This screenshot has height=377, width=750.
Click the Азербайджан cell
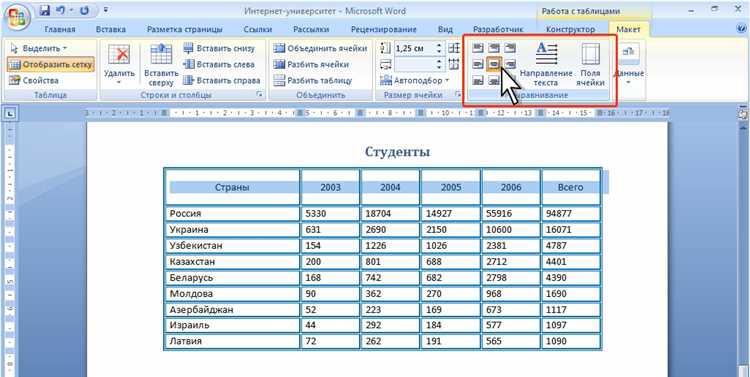[x=232, y=310]
